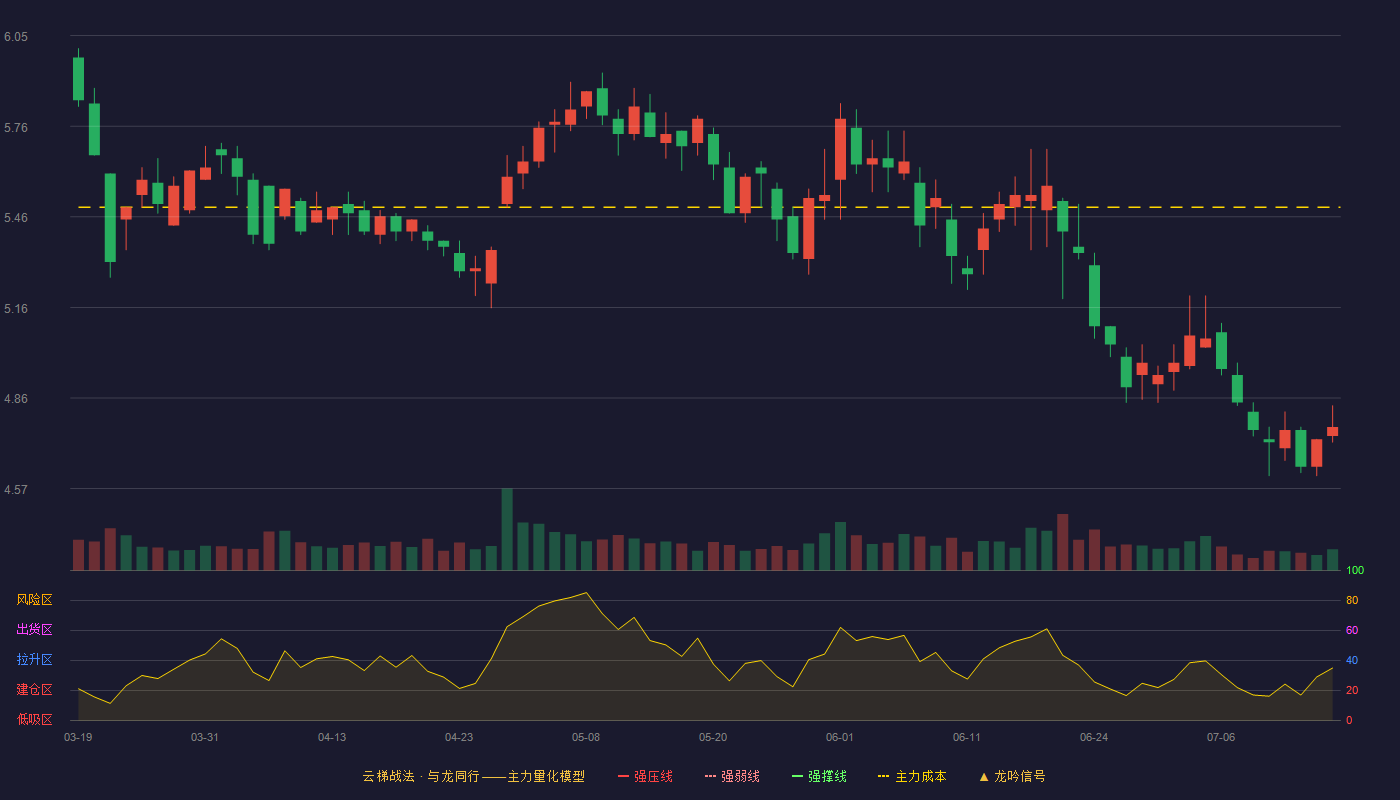Toggle the 主力成本 dashed-line legend item
Image resolution: width=1400 pixels, height=800 pixels.
click(x=912, y=776)
